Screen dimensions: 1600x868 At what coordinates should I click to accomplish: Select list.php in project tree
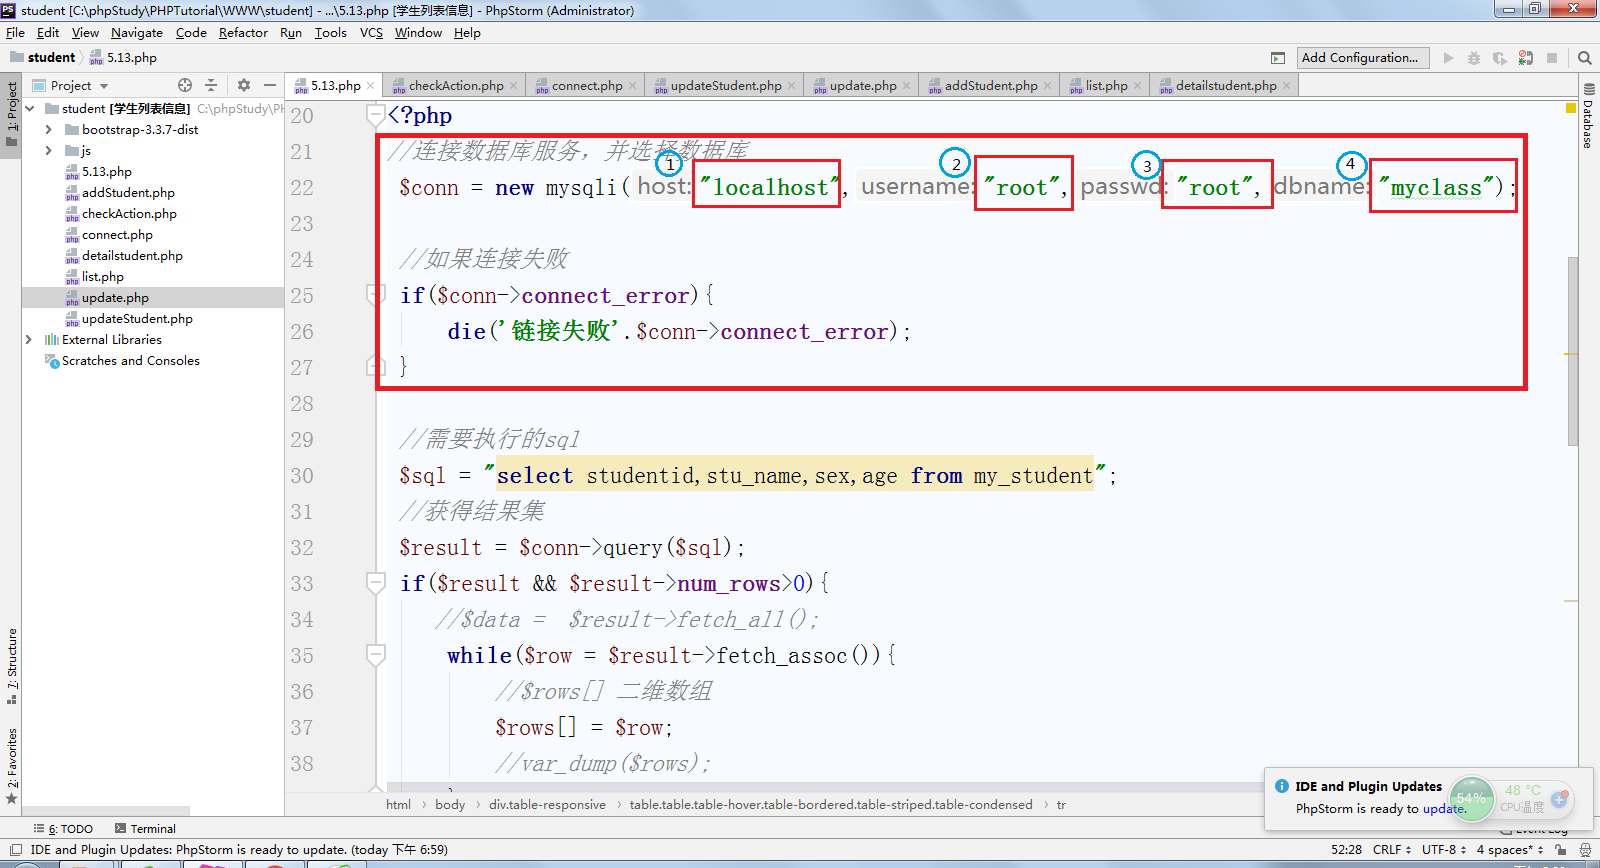(x=103, y=277)
